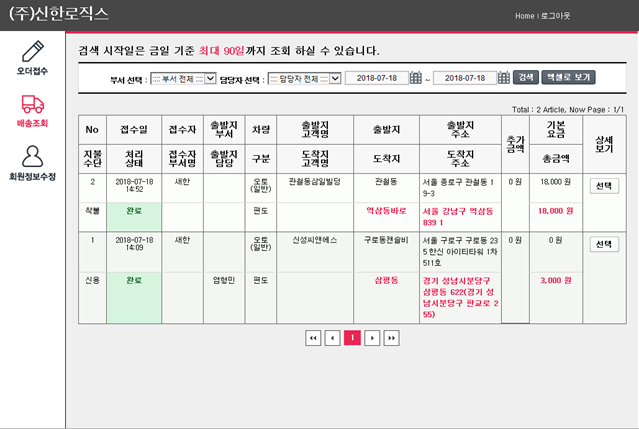Click the end date input field
The image size is (639, 429).
465,78
